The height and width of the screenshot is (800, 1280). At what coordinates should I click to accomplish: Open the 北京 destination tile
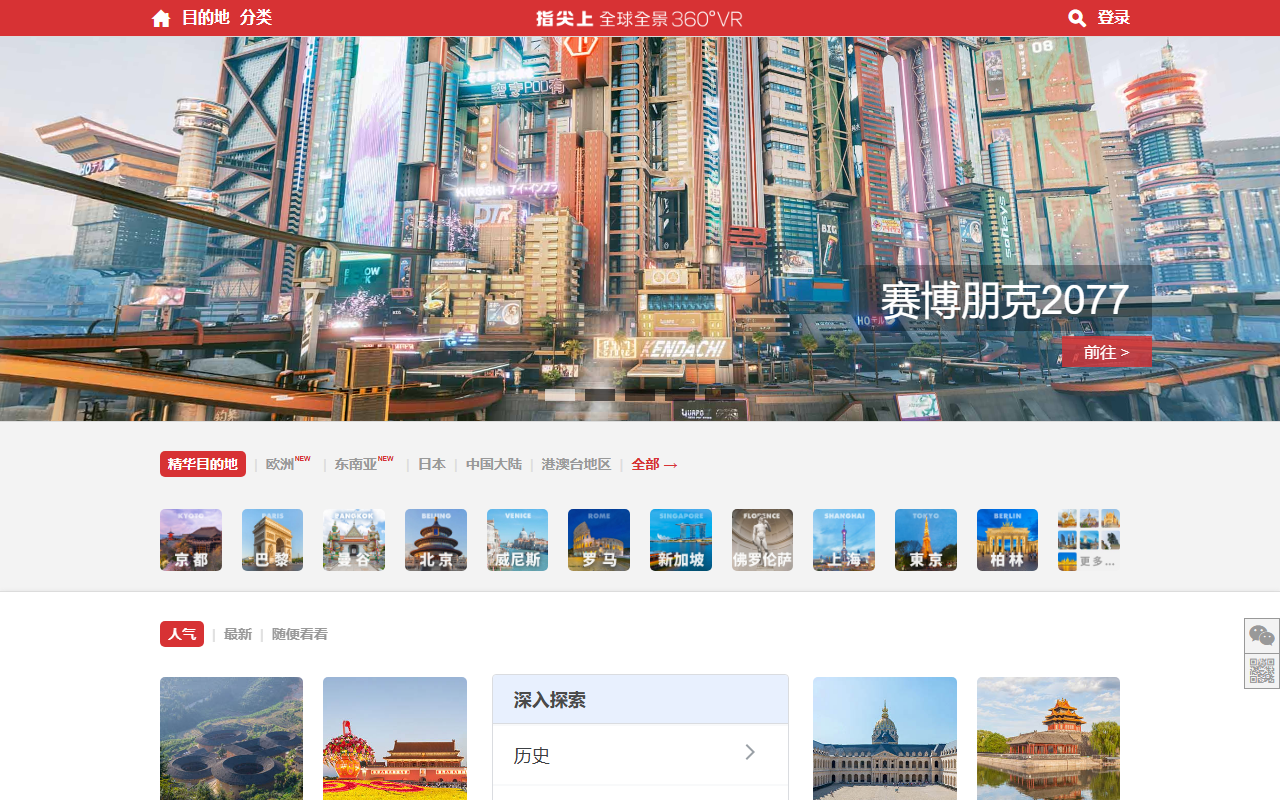click(x=436, y=540)
